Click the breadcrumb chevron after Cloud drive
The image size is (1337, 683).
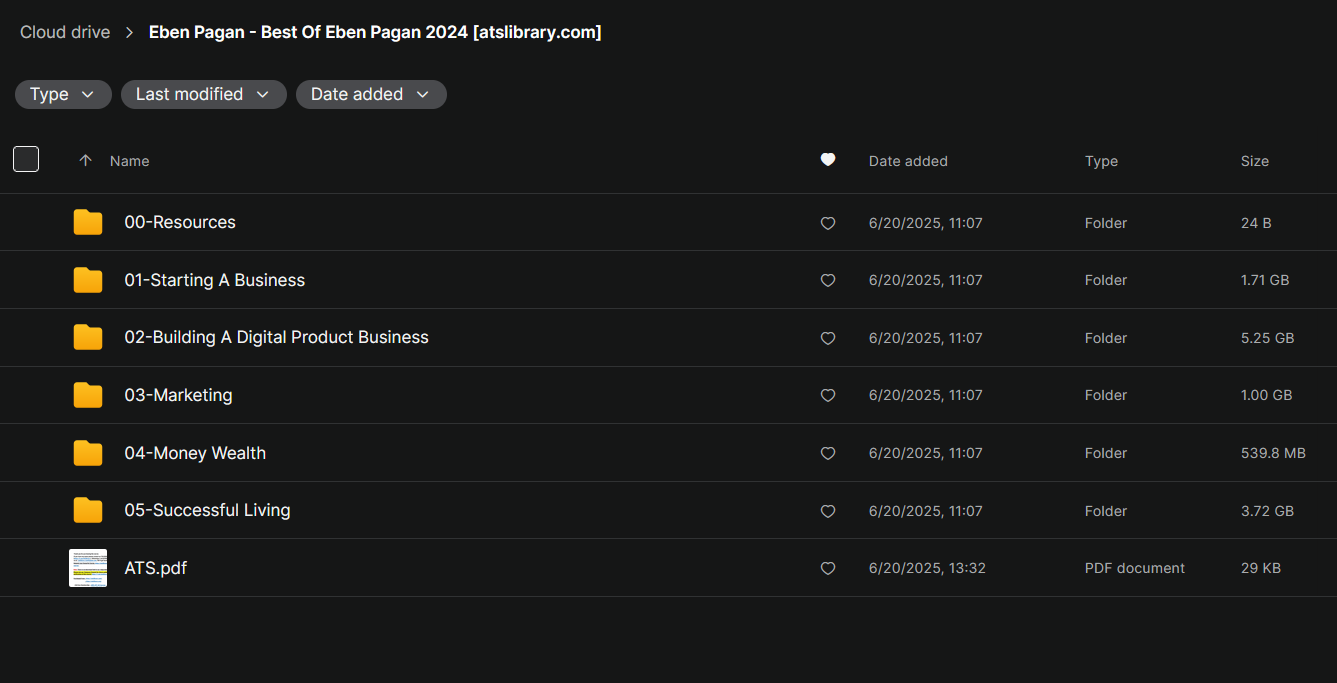tap(130, 32)
